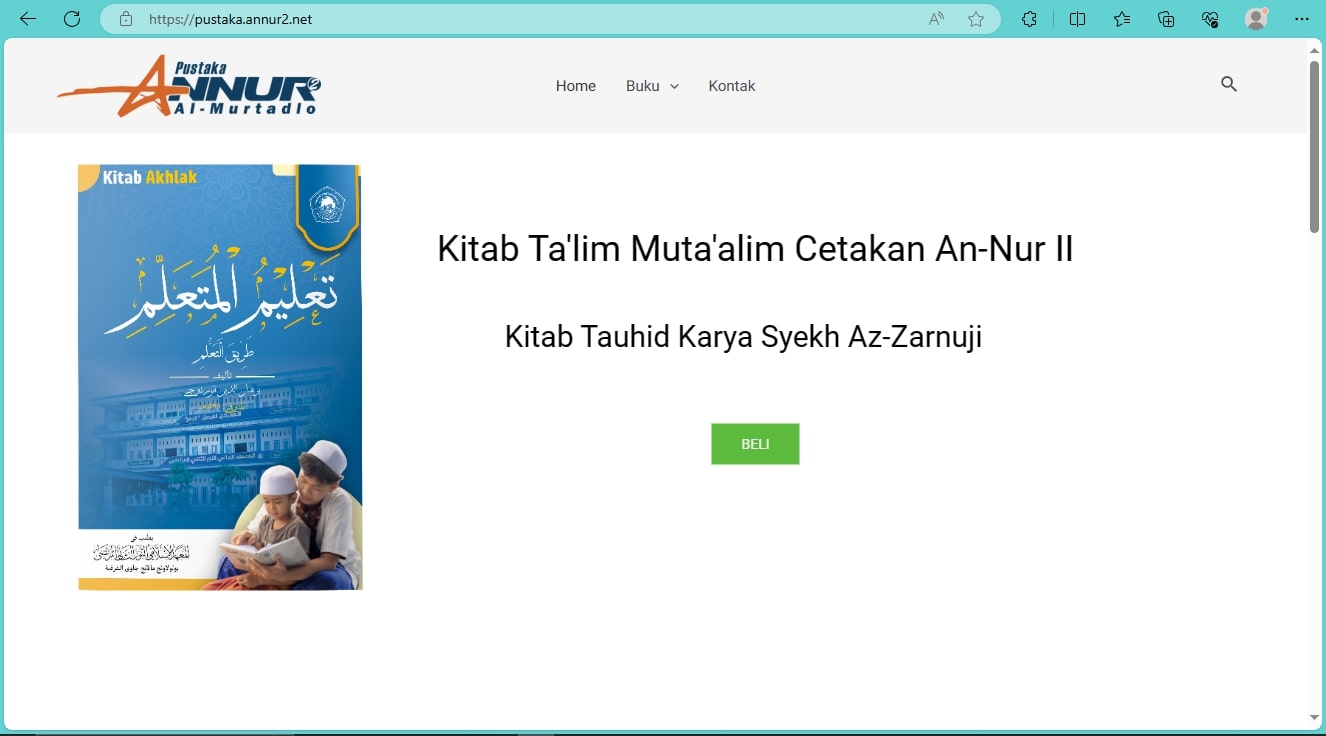
Task: Open Collections icon in toolbar
Action: 1166,19
